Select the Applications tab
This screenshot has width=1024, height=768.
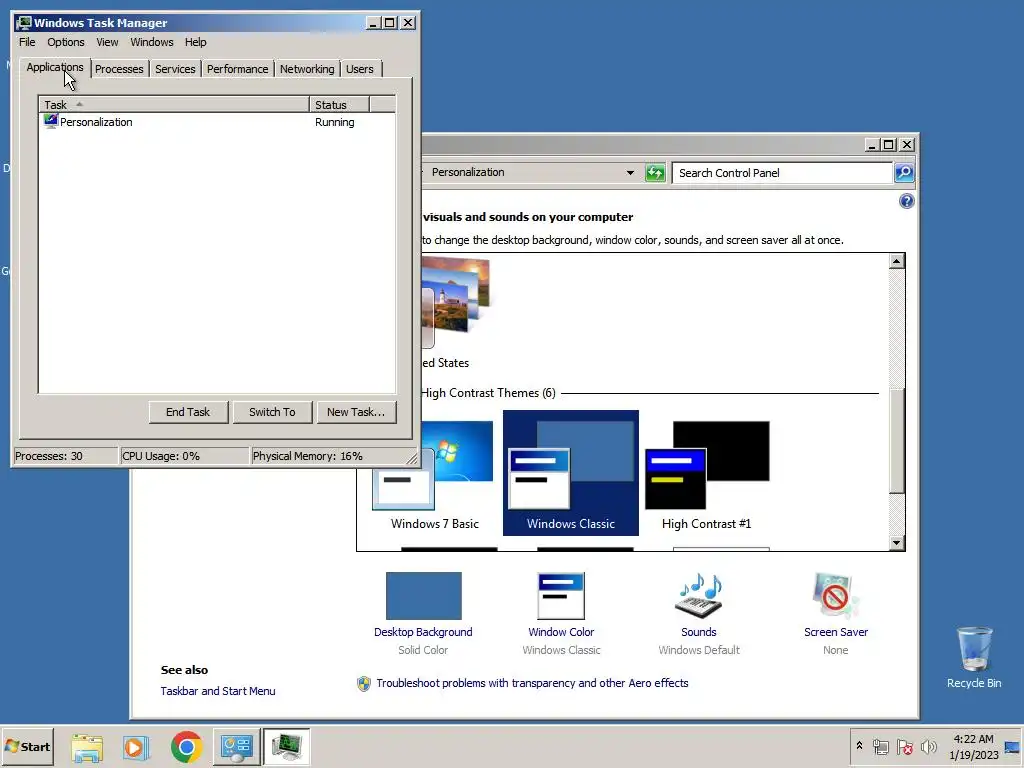[x=55, y=67]
